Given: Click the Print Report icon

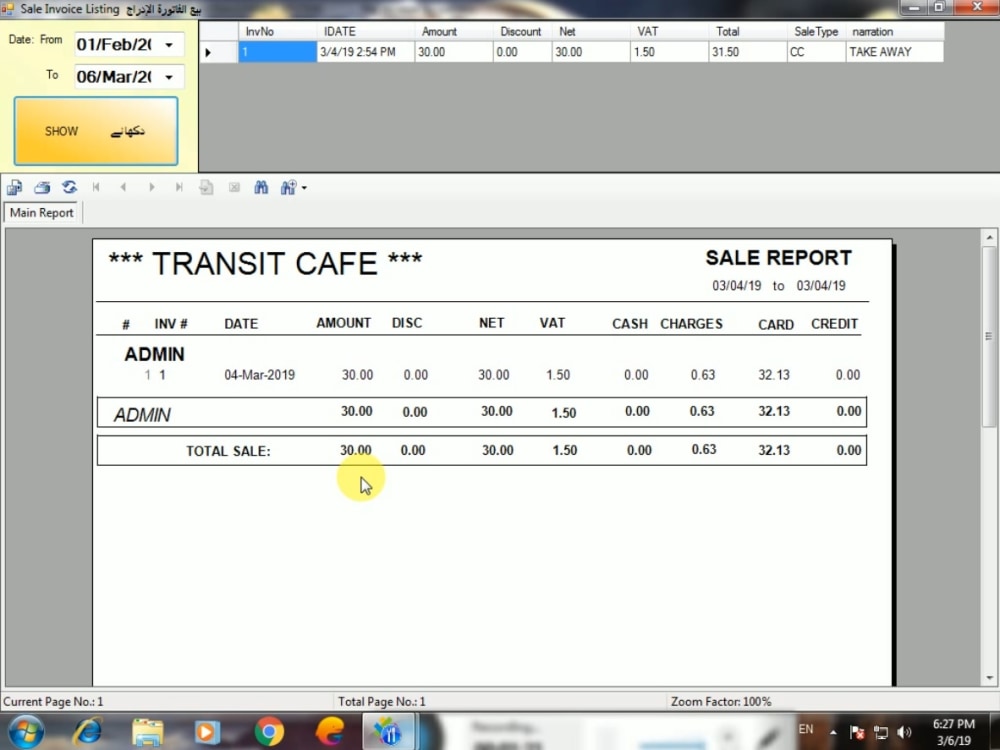Looking at the screenshot, I should [41, 187].
